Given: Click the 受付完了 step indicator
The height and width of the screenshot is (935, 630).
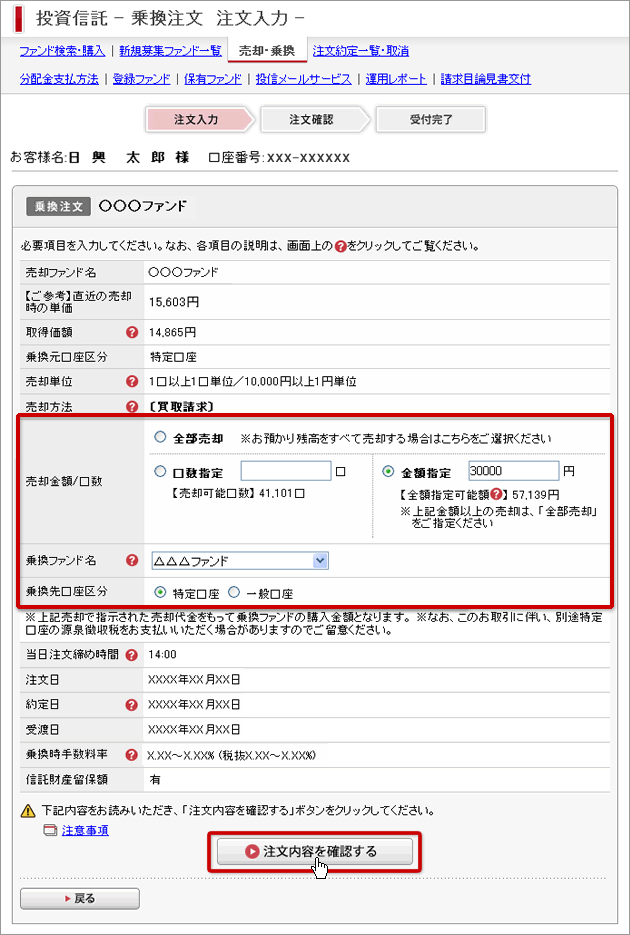Looking at the screenshot, I should (x=431, y=119).
